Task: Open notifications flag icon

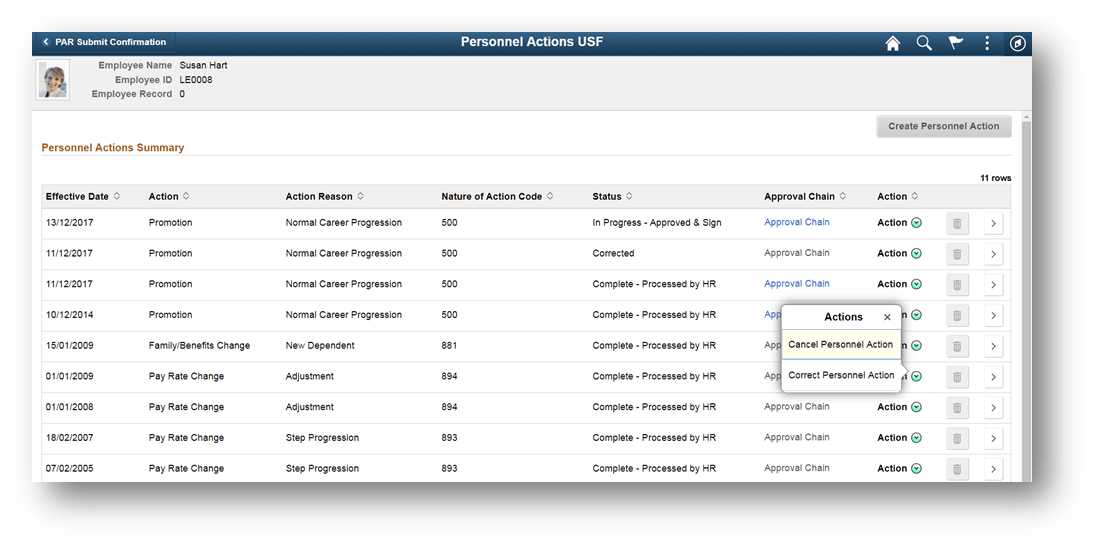Action: pos(955,43)
